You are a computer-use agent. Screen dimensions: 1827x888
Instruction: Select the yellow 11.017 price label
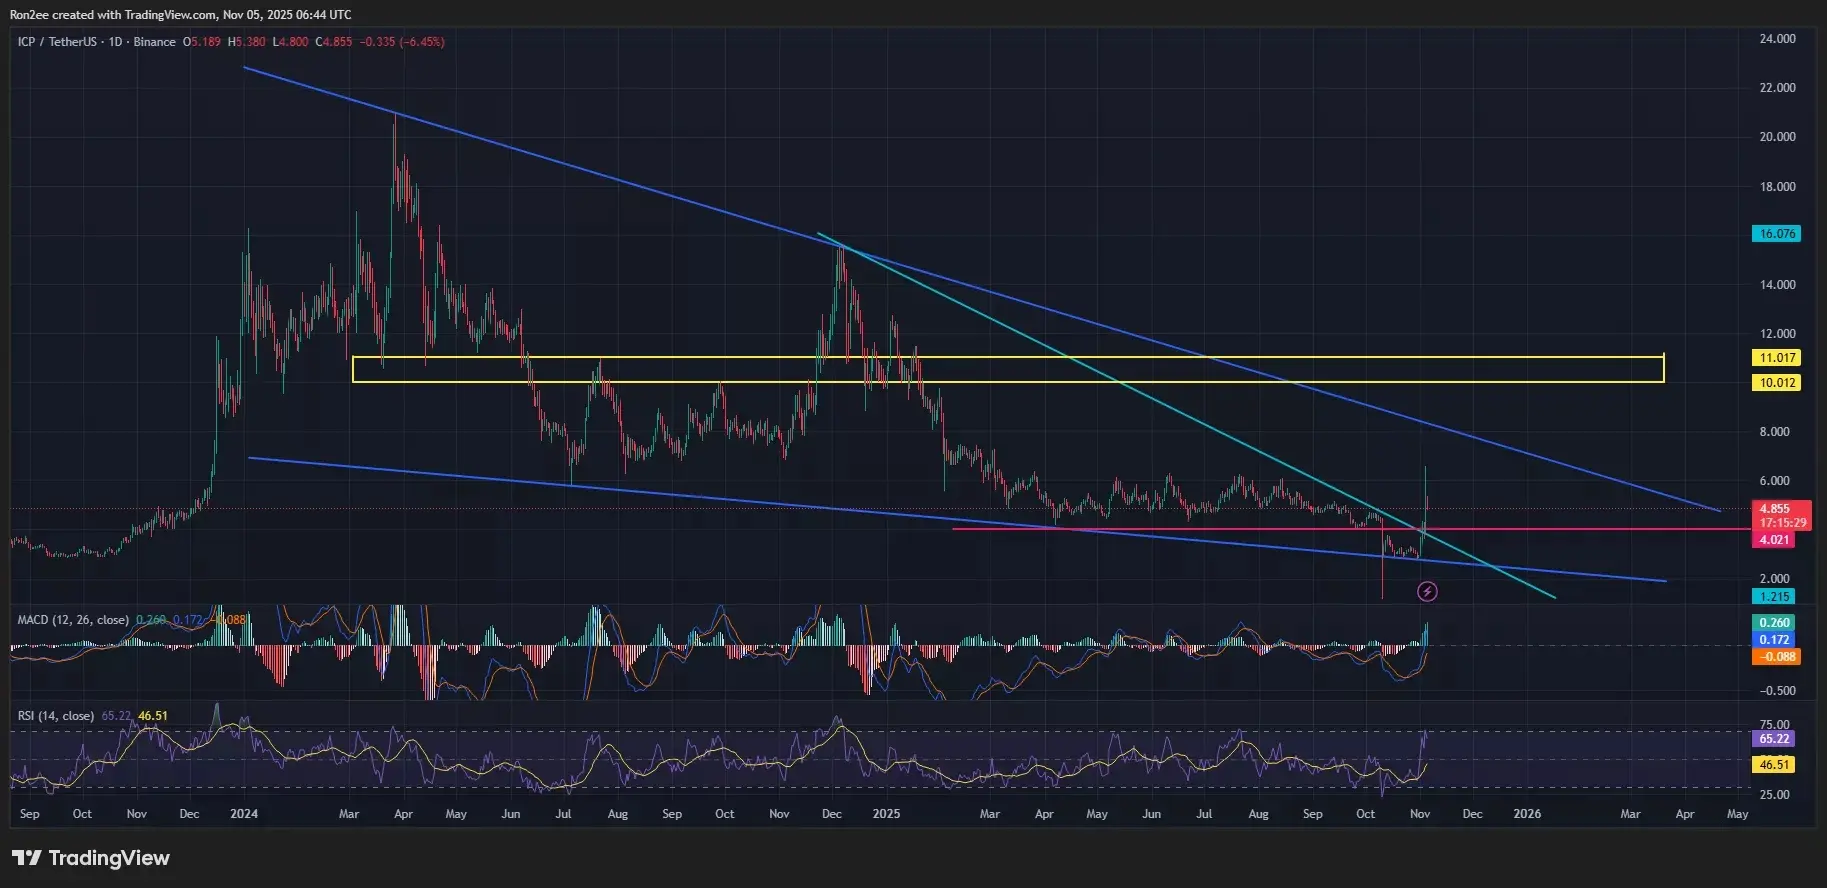pos(1776,358)
